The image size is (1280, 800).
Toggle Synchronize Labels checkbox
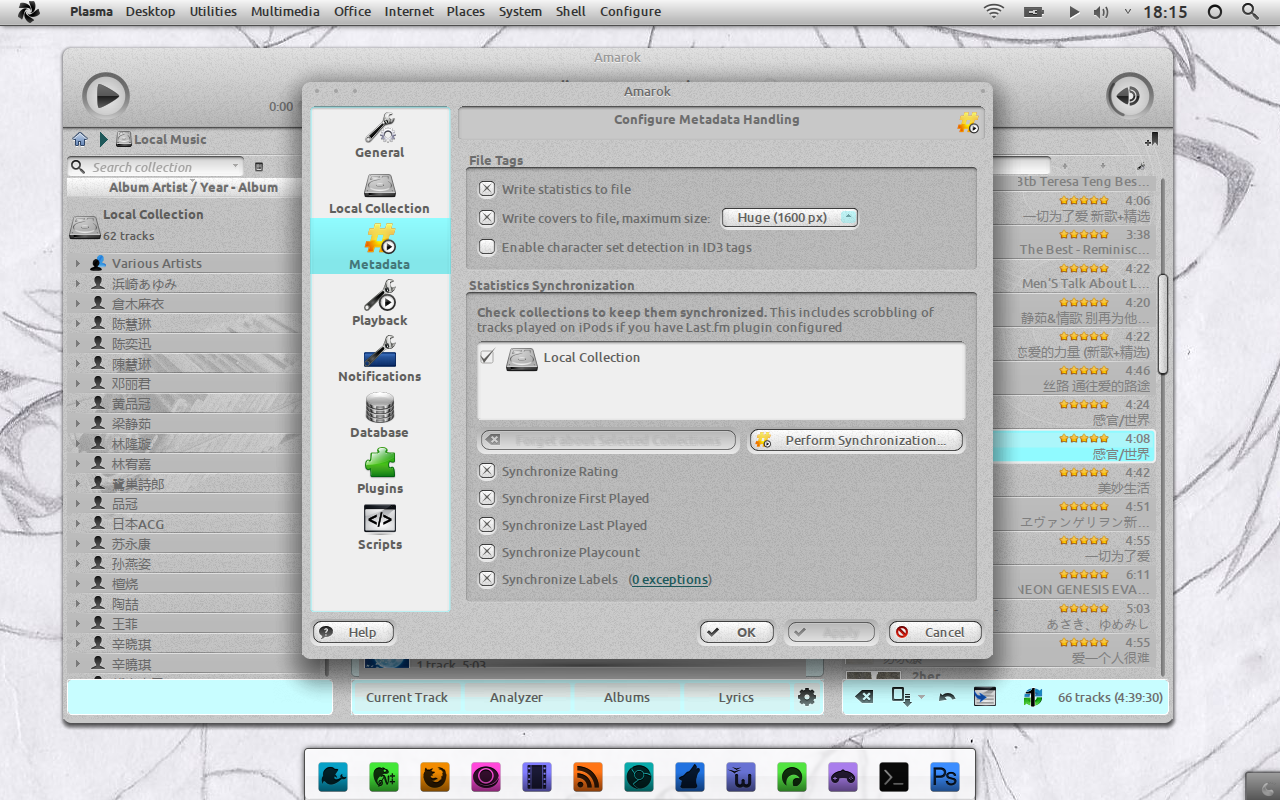(487, 579)
